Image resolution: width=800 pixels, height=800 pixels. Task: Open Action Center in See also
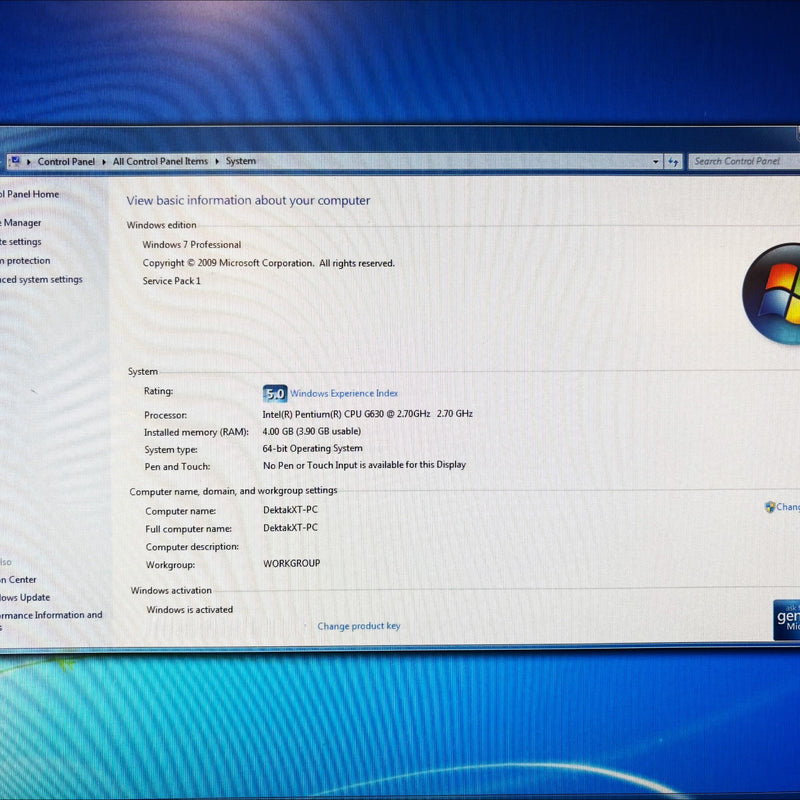(x=18, y=580)
